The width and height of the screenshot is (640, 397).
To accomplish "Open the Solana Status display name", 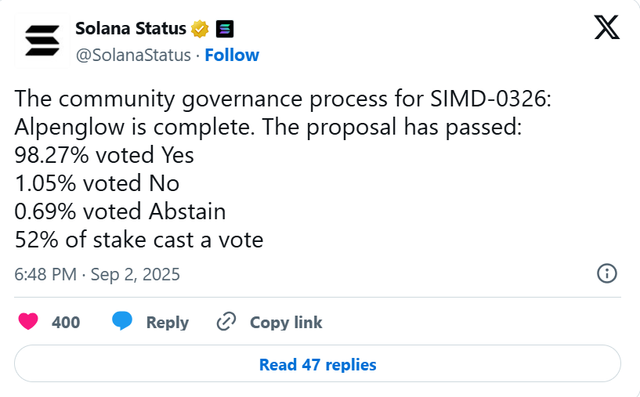I will tap(131, 29).
